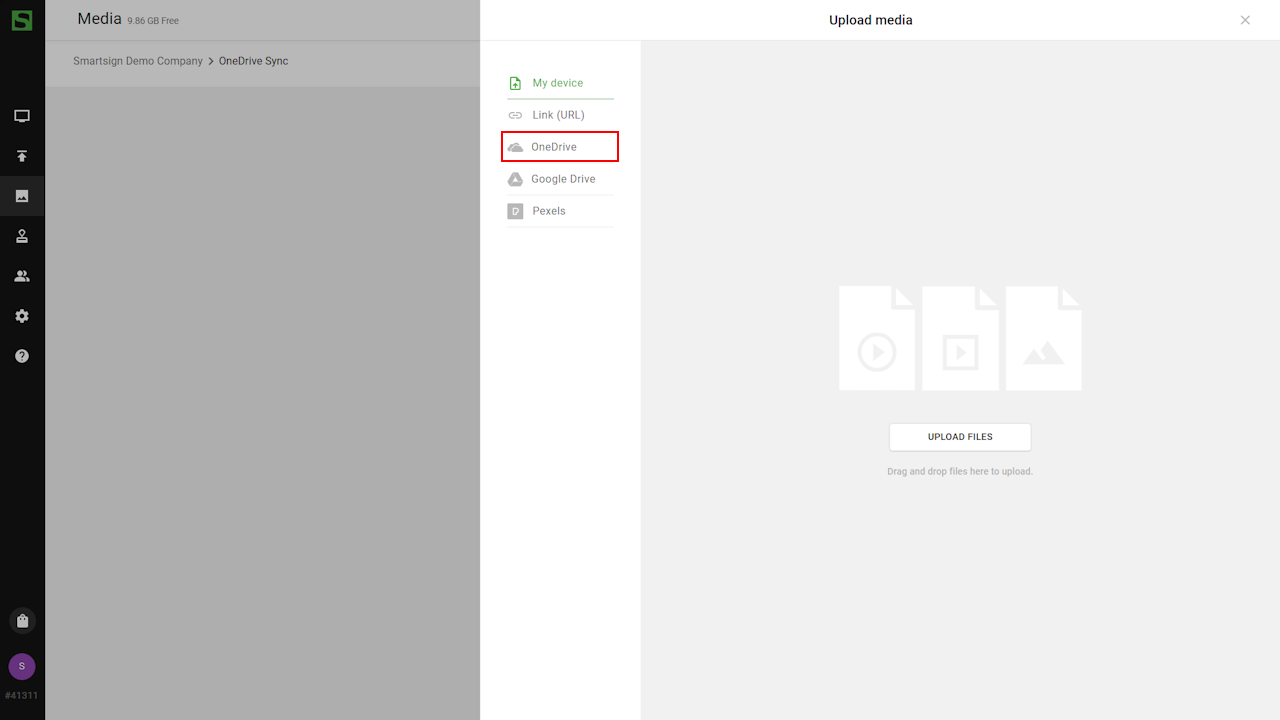Choose Google Drive as the upload source
1280x720 pixels.
click(562, 179)
